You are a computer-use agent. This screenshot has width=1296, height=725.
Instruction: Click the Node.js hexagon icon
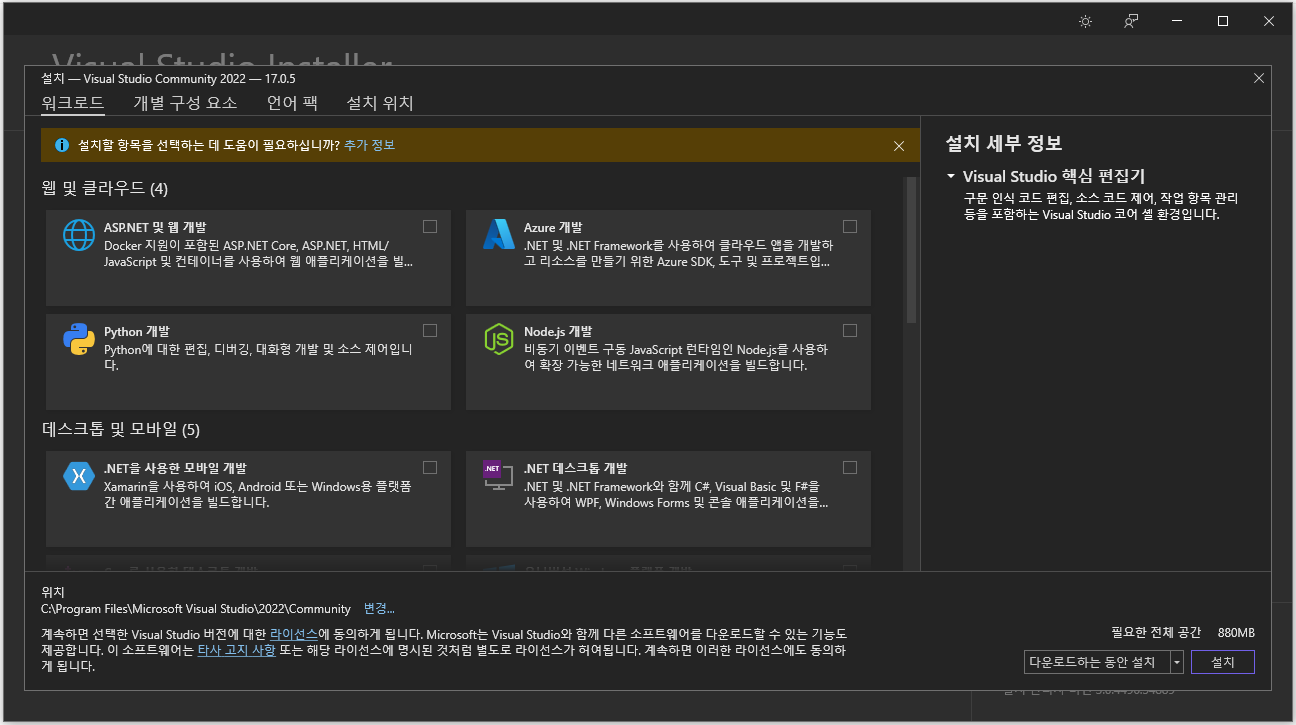pyautogui.click(x=498, y=339)
